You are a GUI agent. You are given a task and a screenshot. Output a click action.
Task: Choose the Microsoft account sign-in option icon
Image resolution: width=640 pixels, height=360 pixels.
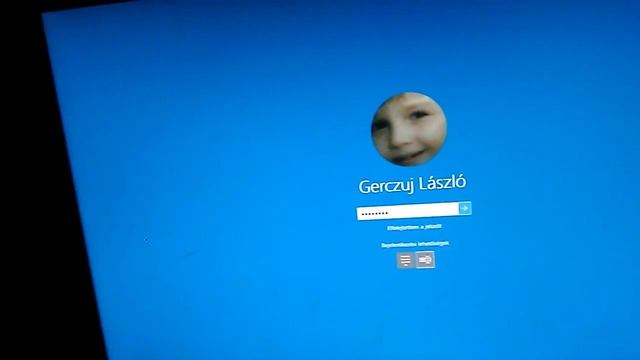(425, 260)
